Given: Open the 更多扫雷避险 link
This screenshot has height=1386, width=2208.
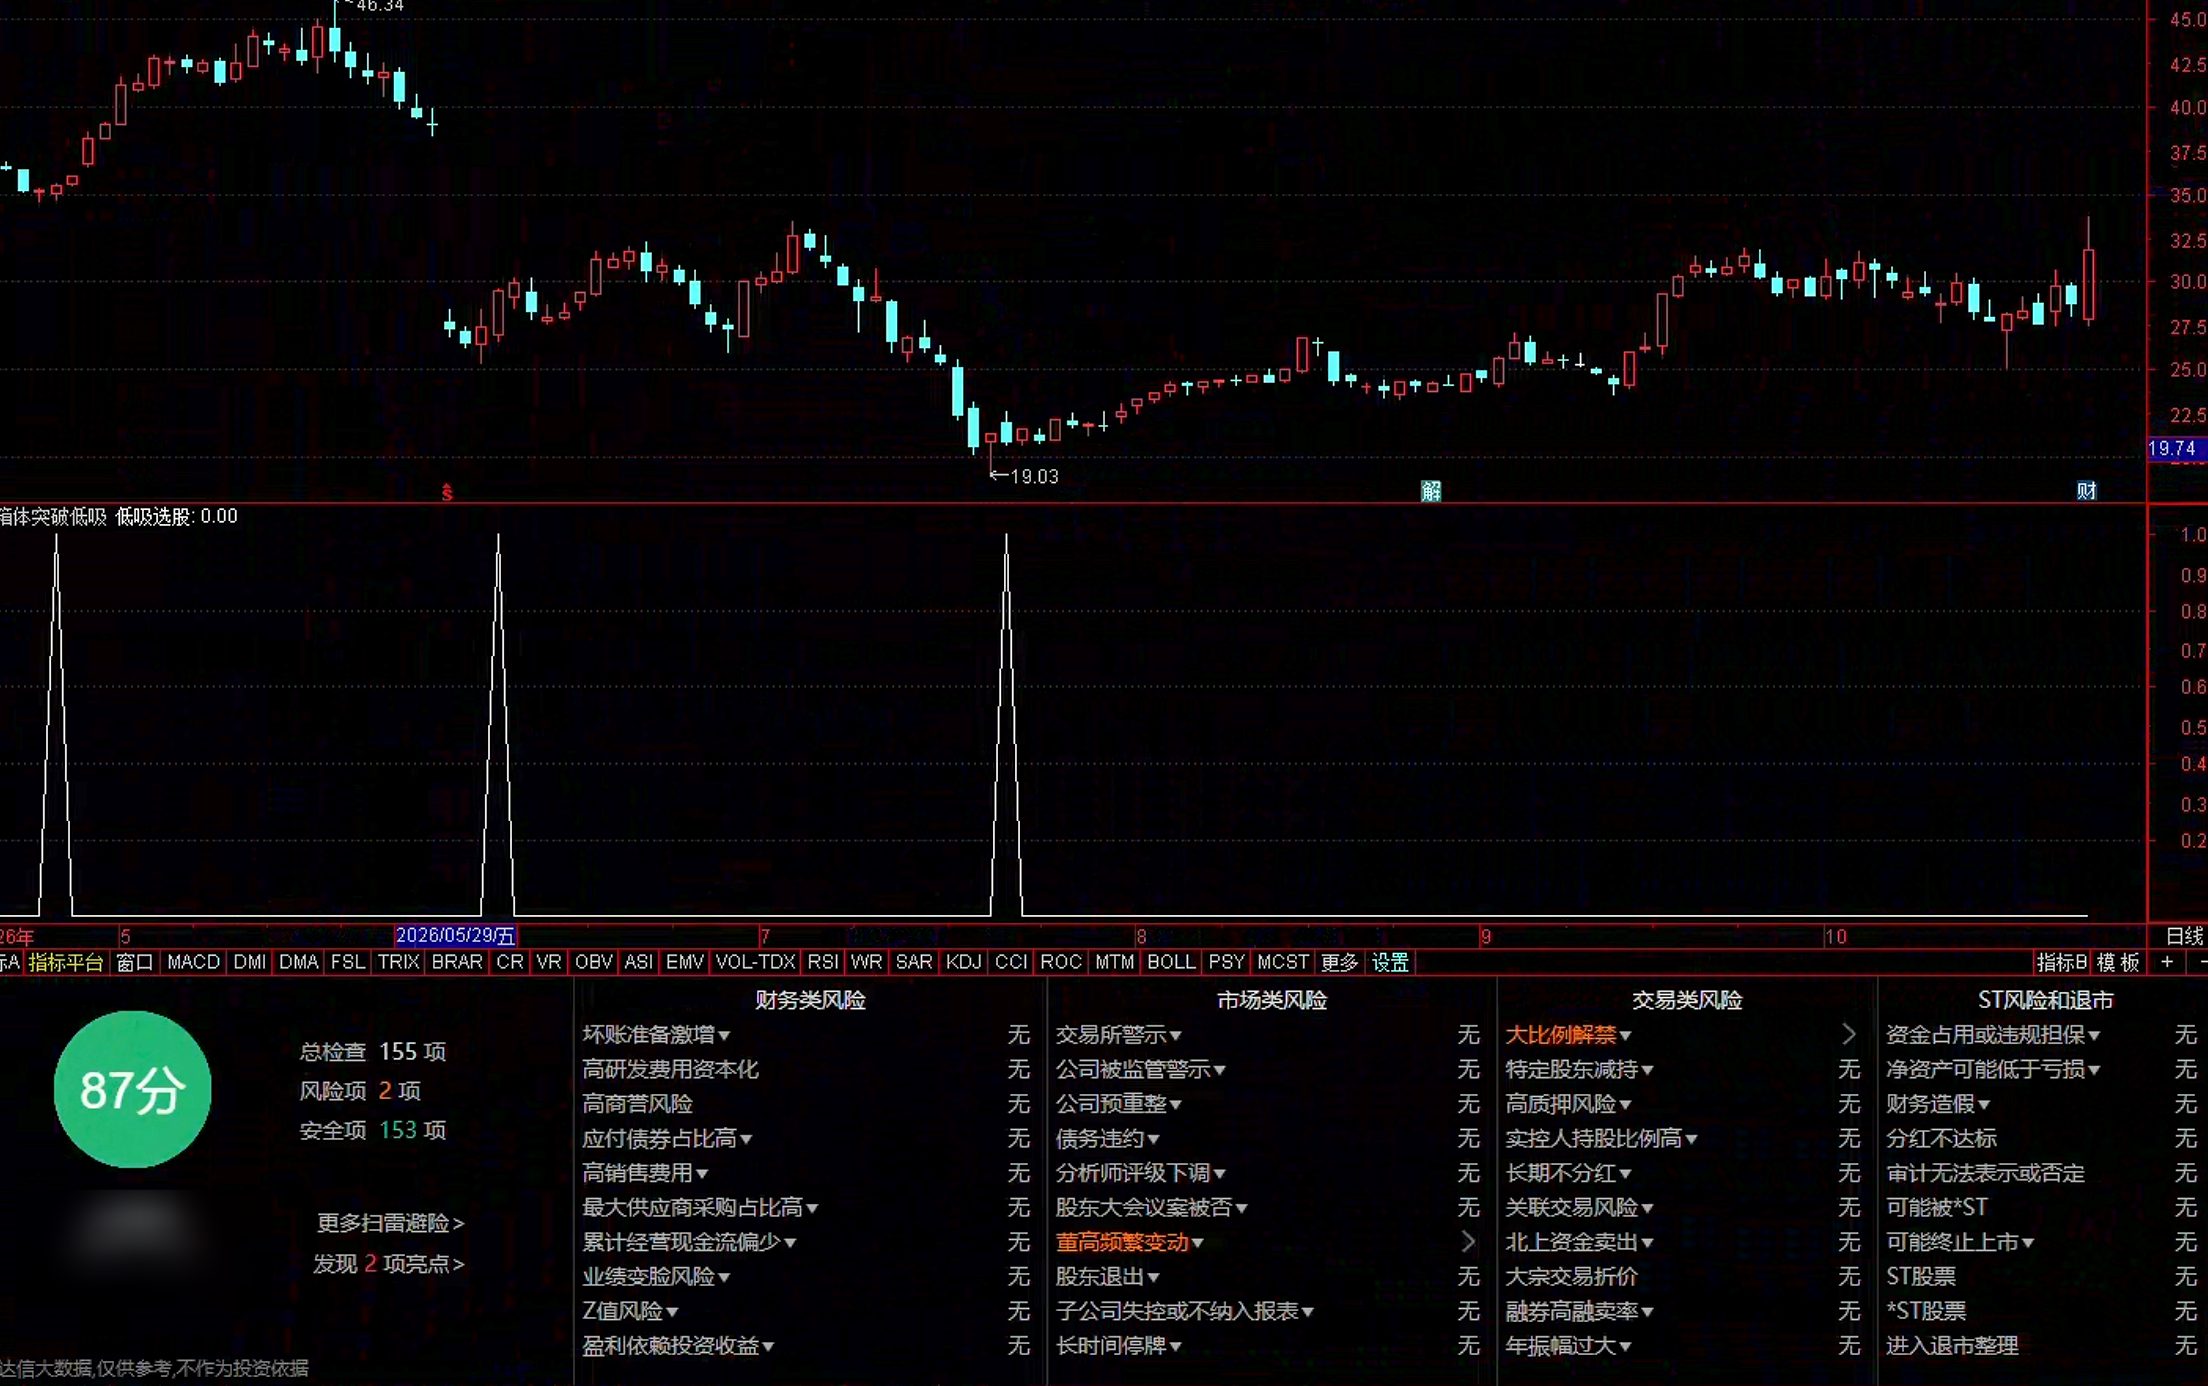Looking at the screenshot, I should coord(390,1223).
